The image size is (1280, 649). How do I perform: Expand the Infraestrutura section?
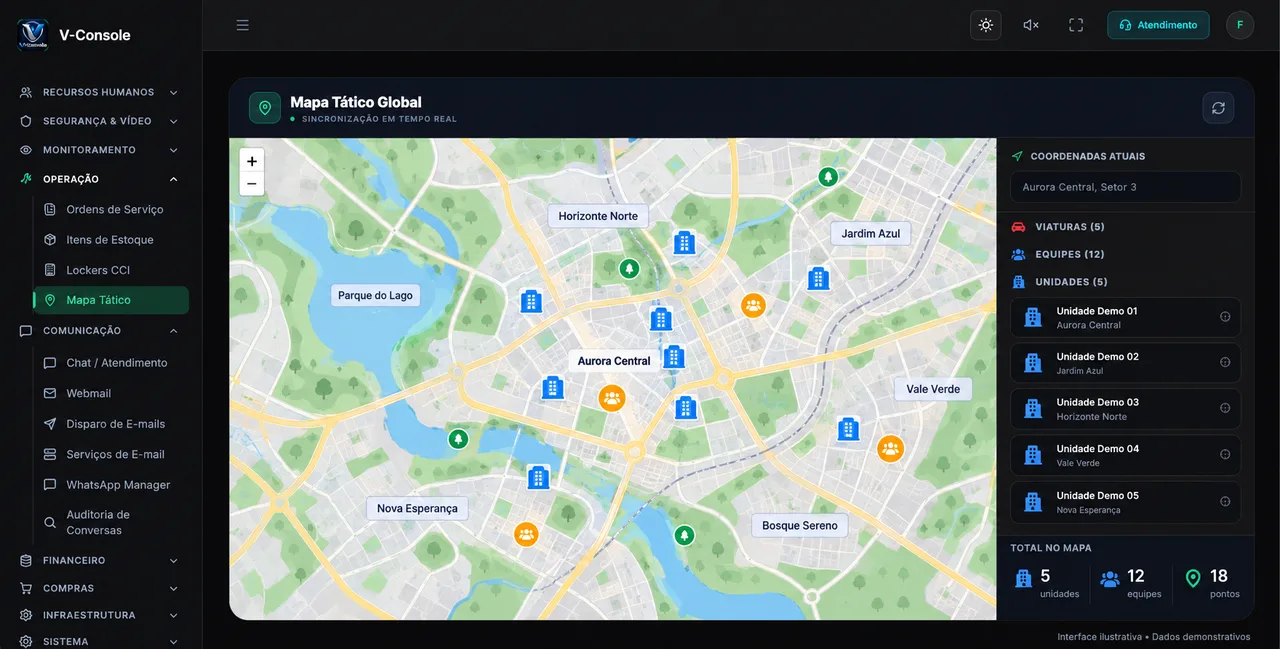[100, 615]
